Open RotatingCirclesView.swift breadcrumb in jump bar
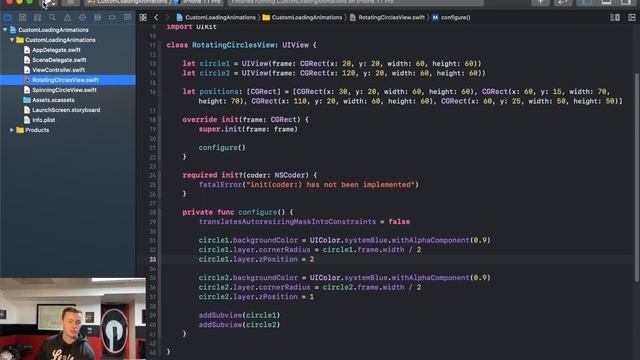Screen dimensions: 640x360 click(387, 18)
